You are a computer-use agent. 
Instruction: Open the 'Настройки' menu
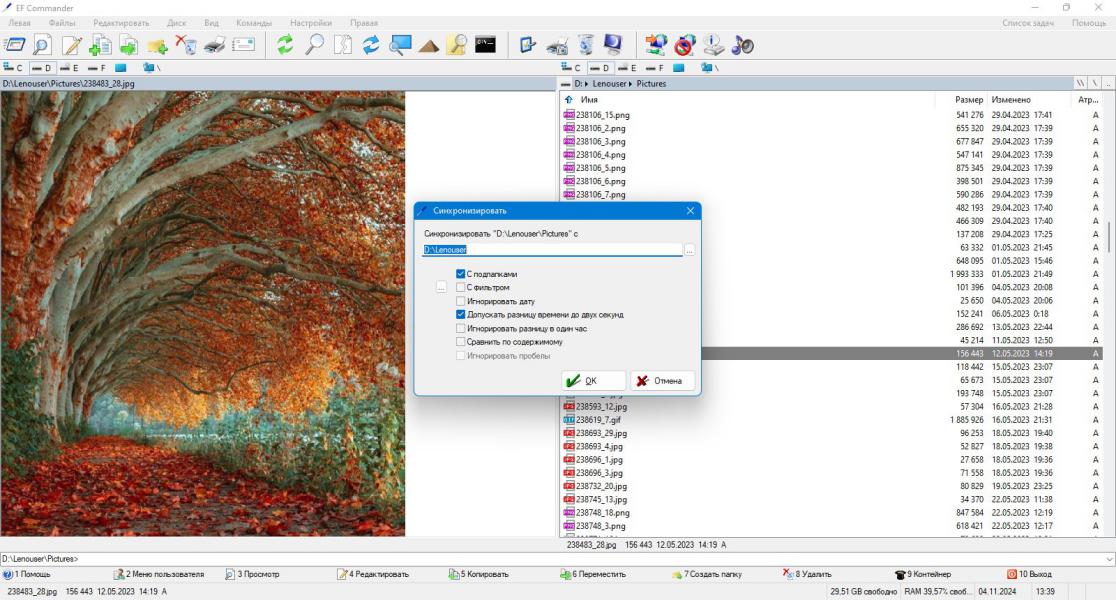311,23
